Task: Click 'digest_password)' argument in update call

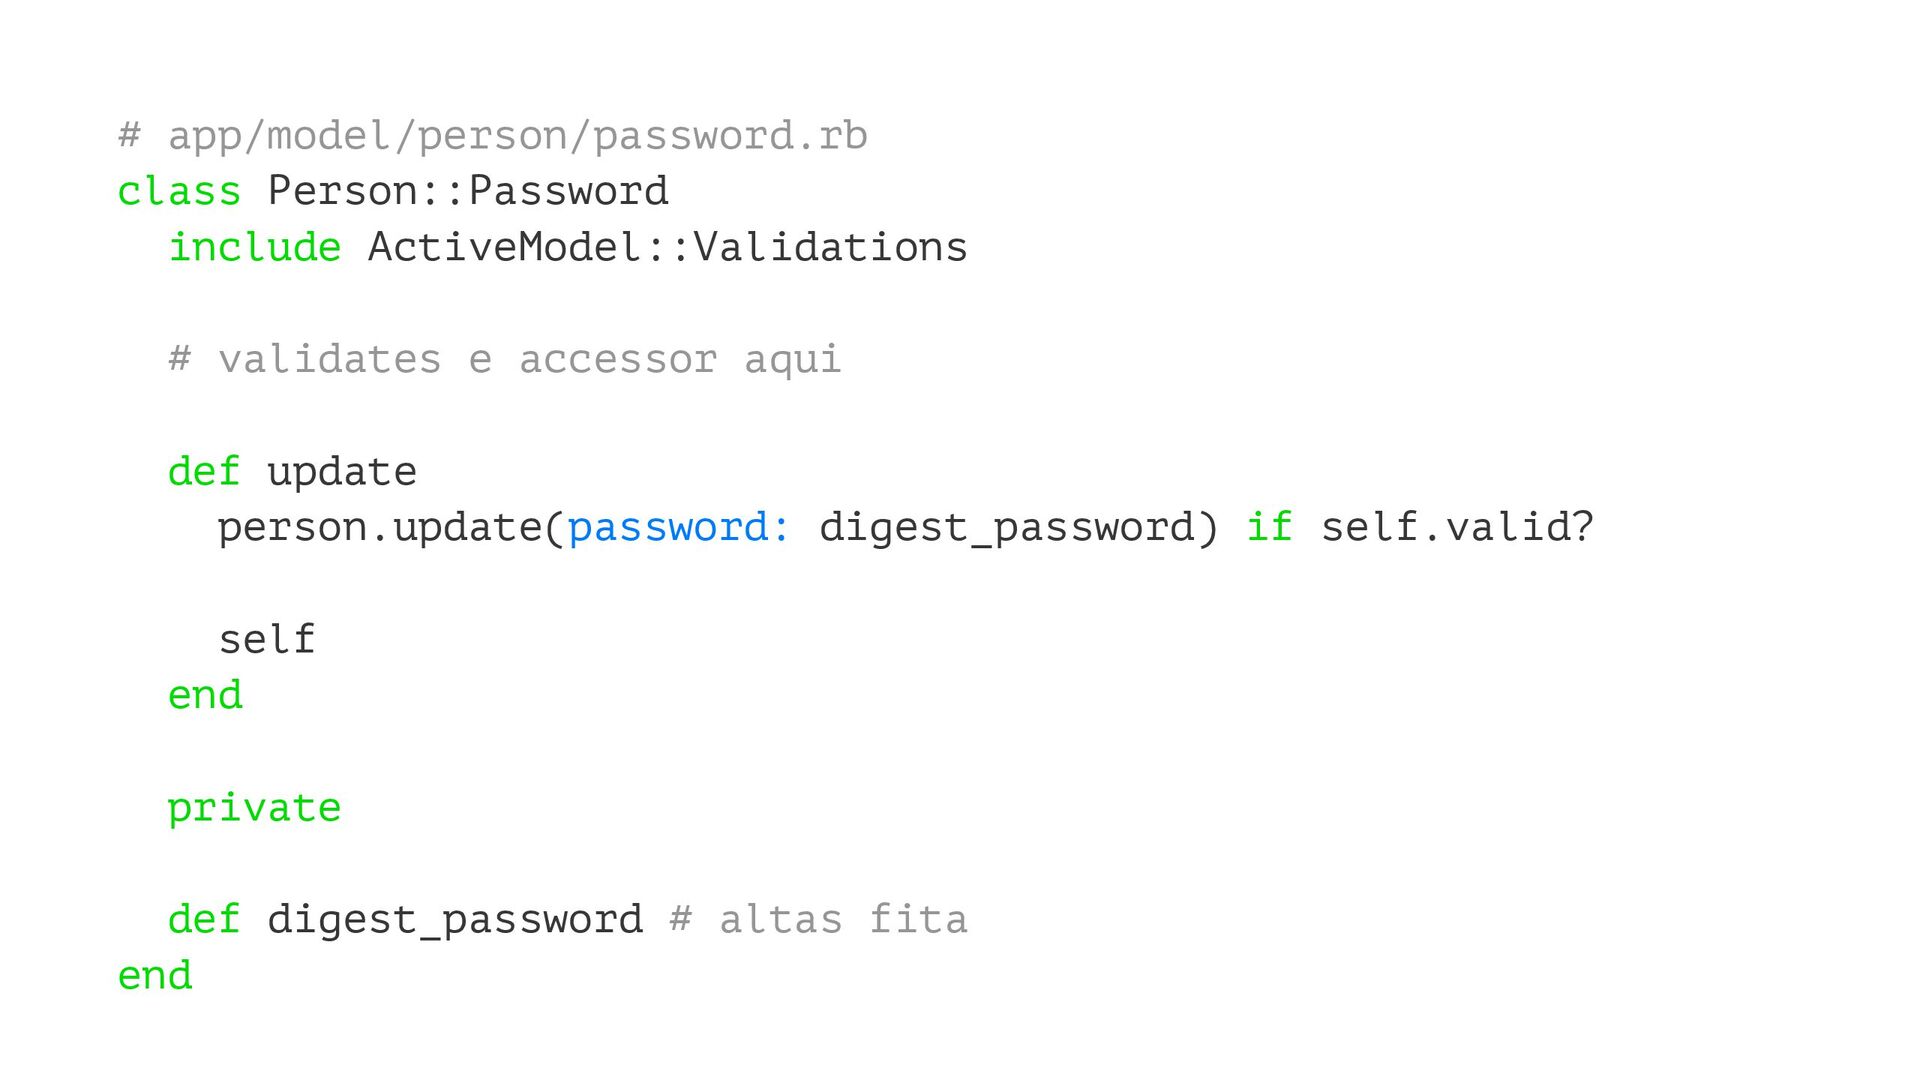Action: click(1018, 528)
